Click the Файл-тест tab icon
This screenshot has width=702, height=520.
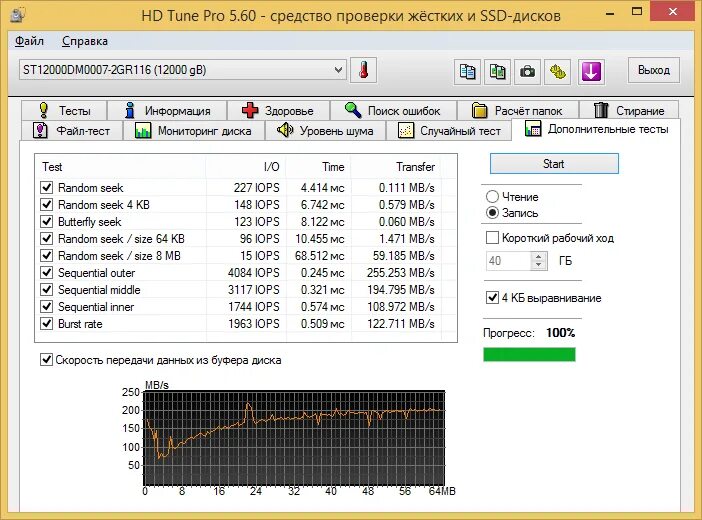[x=40, y=130]
